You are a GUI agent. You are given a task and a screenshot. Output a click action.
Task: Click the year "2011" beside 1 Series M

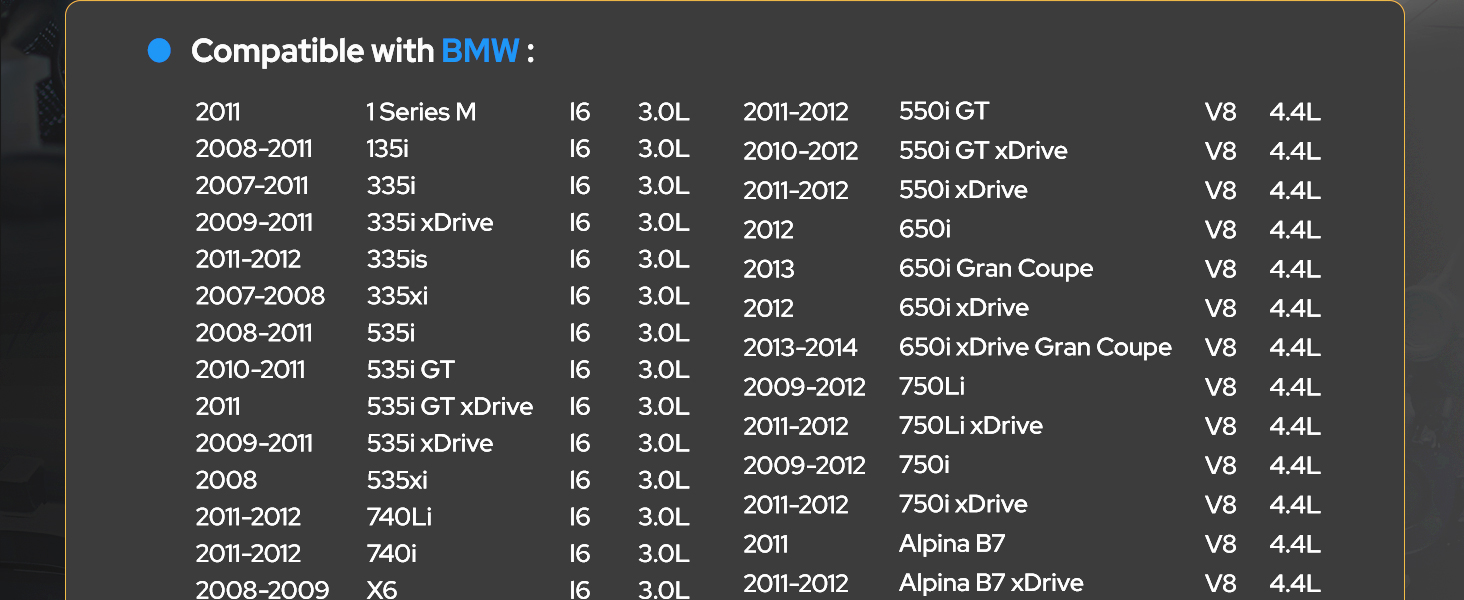[218, 112]
